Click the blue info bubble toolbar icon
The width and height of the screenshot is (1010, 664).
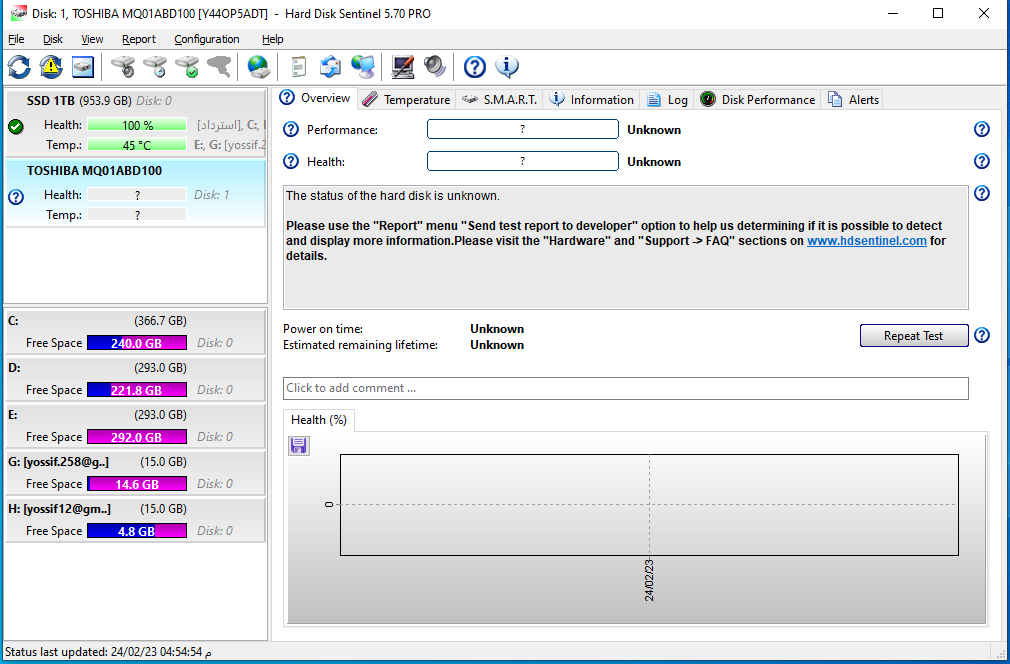[507, 66]
